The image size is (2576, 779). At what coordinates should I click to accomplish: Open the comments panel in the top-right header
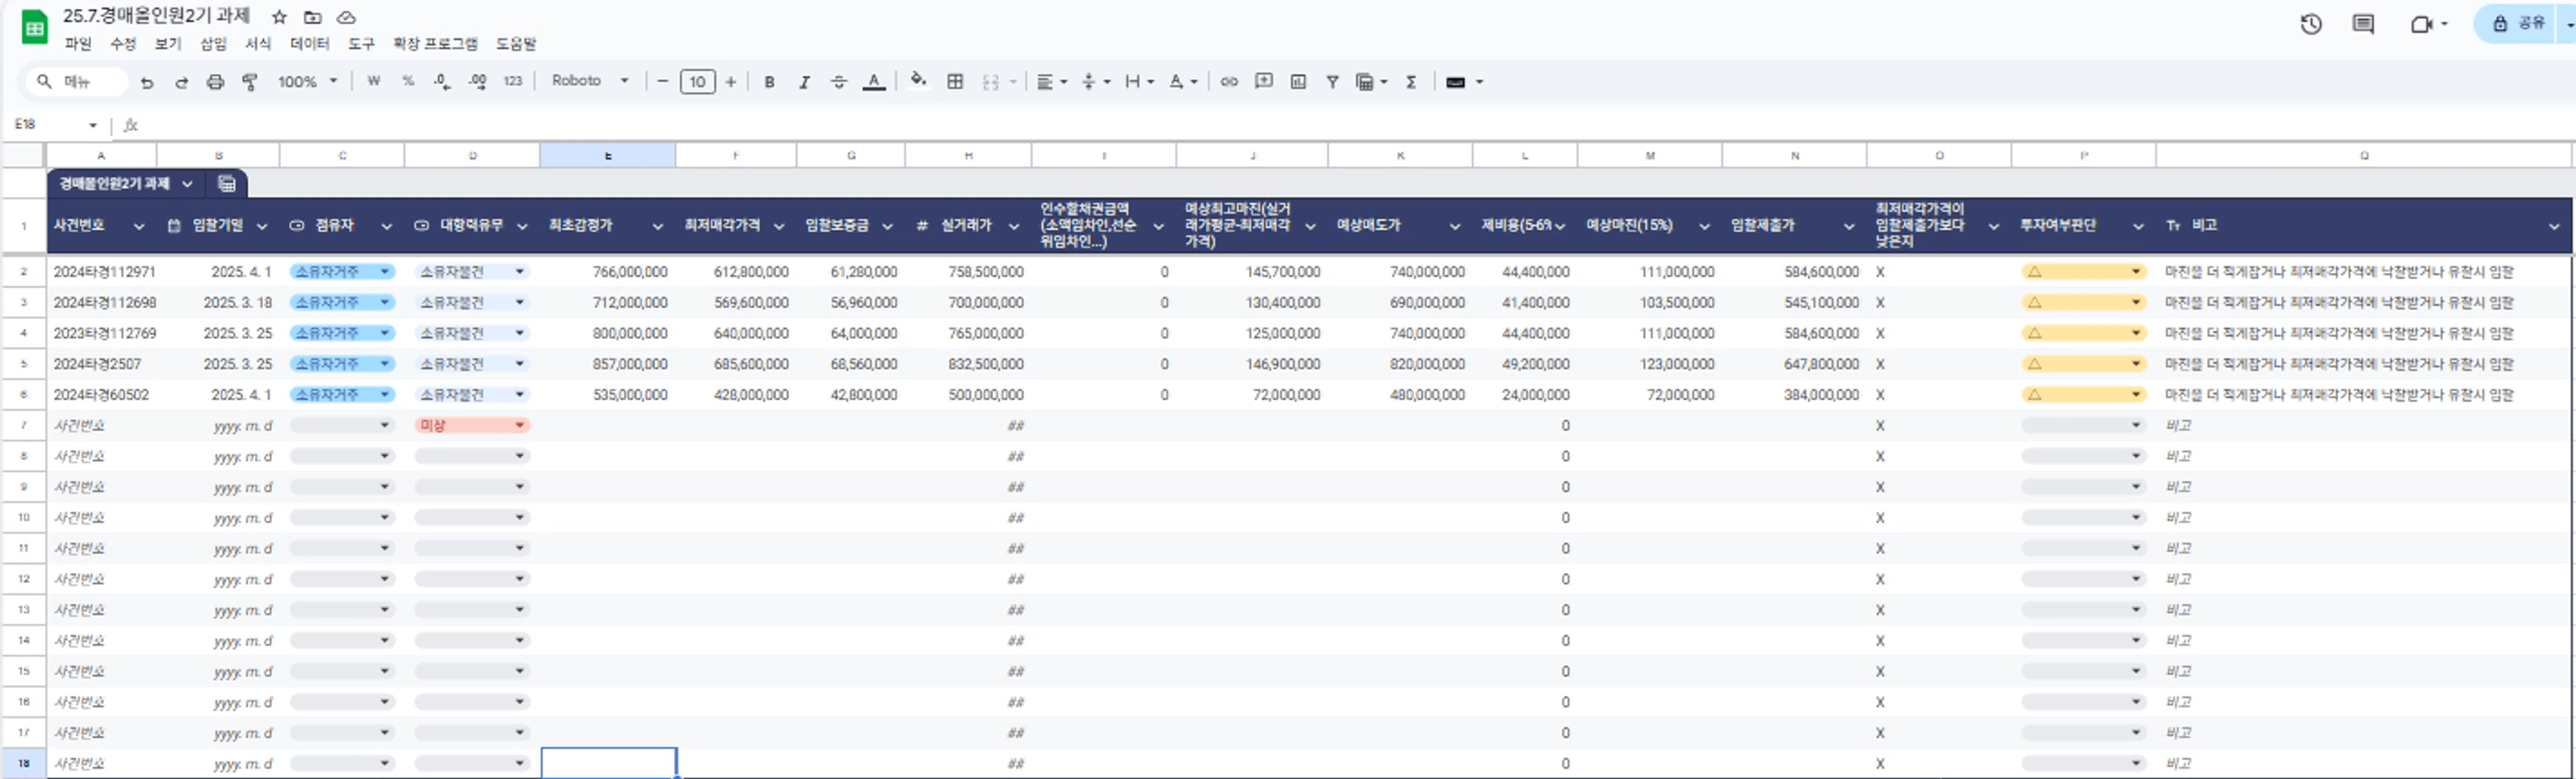pos(2363,24)
